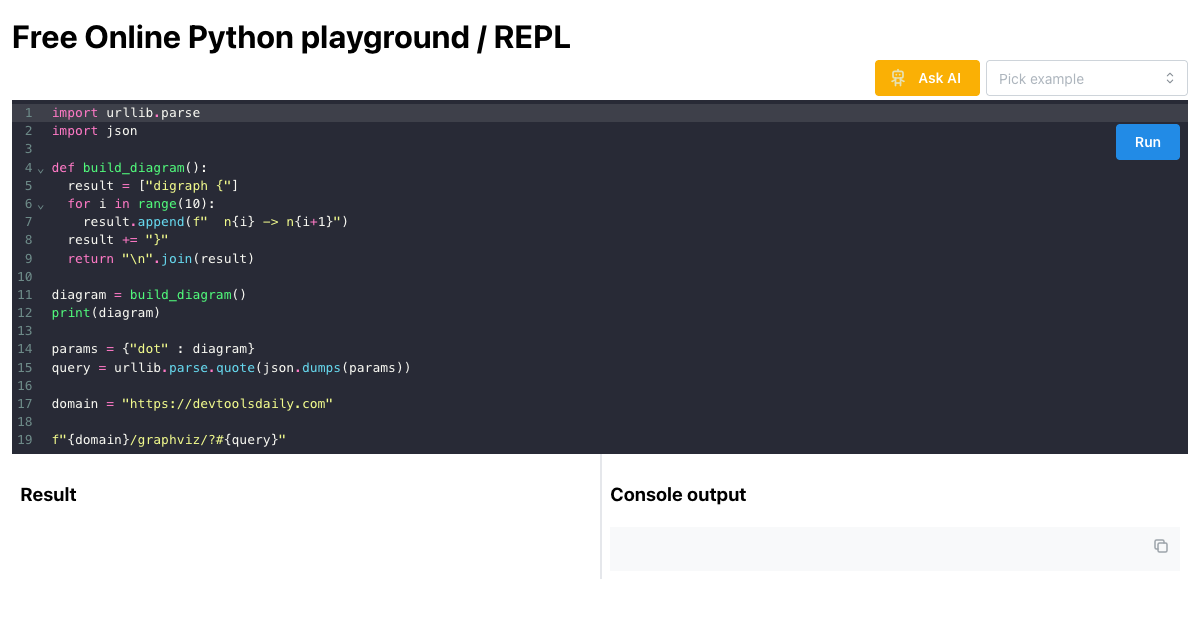Image resolution: width=1200 pixels, height=630 pixels.
Task: Open the Pick example dropdown
Action: coord(1087,77)
